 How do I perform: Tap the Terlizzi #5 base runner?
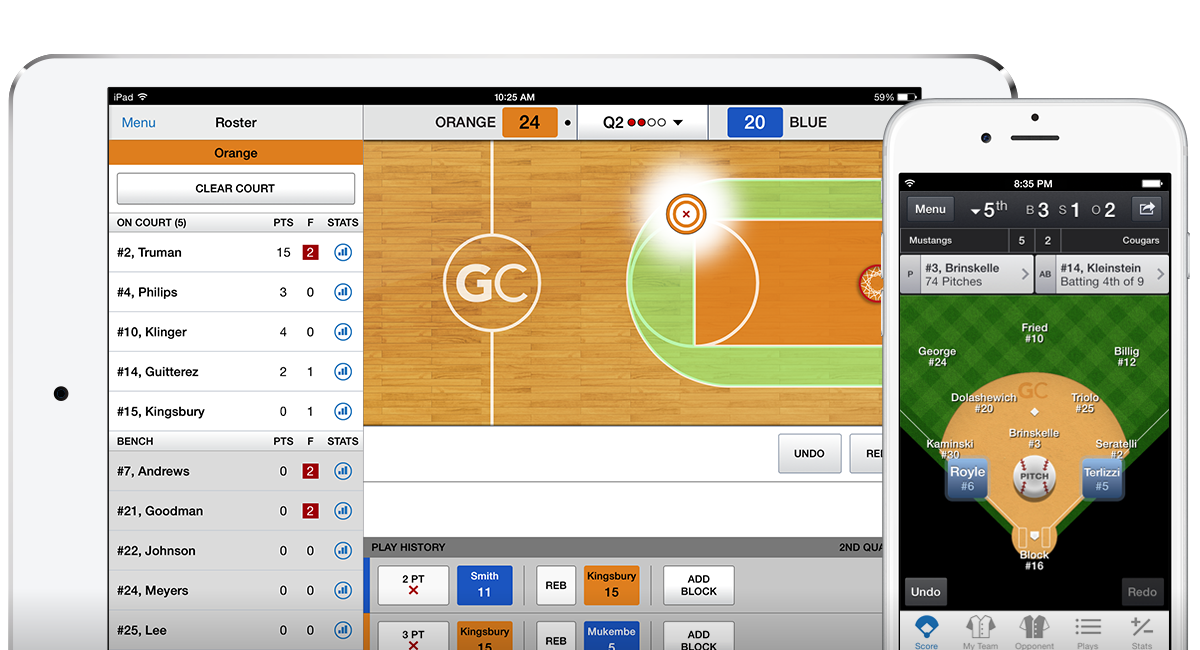click(1102, 479)
